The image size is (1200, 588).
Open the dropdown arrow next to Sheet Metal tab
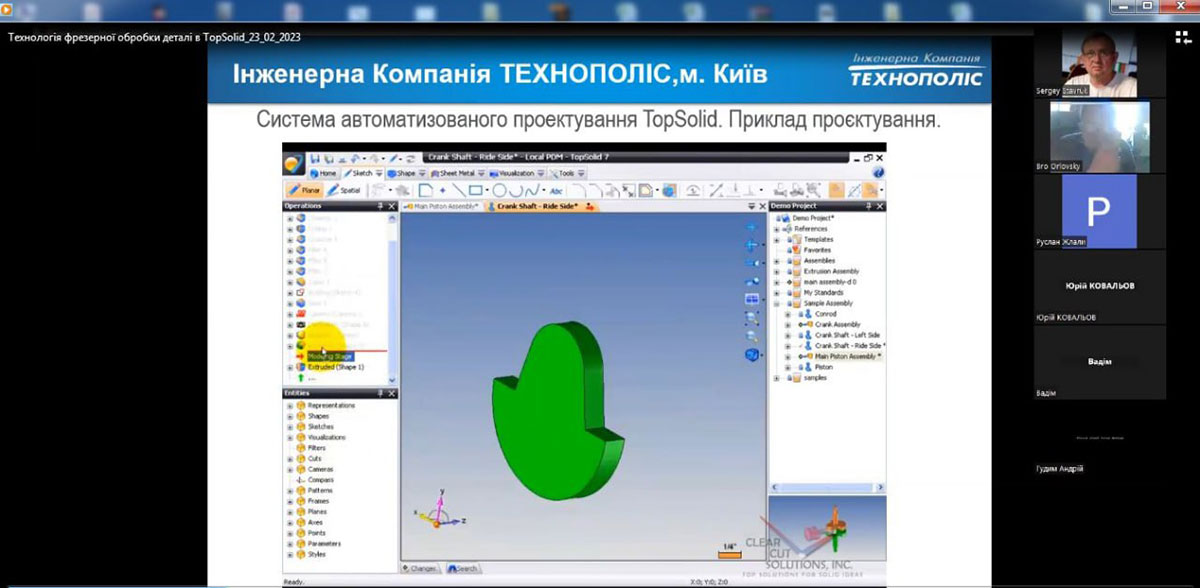point(481,173)
